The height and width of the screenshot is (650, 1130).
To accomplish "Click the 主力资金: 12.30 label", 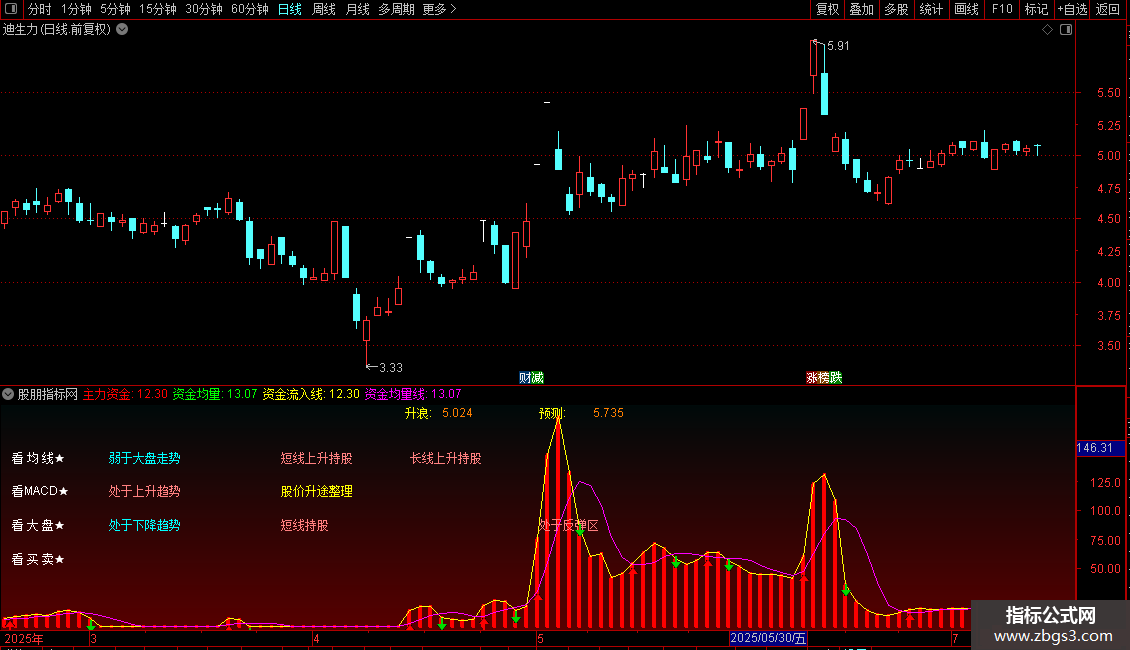I will click(125, 394).
